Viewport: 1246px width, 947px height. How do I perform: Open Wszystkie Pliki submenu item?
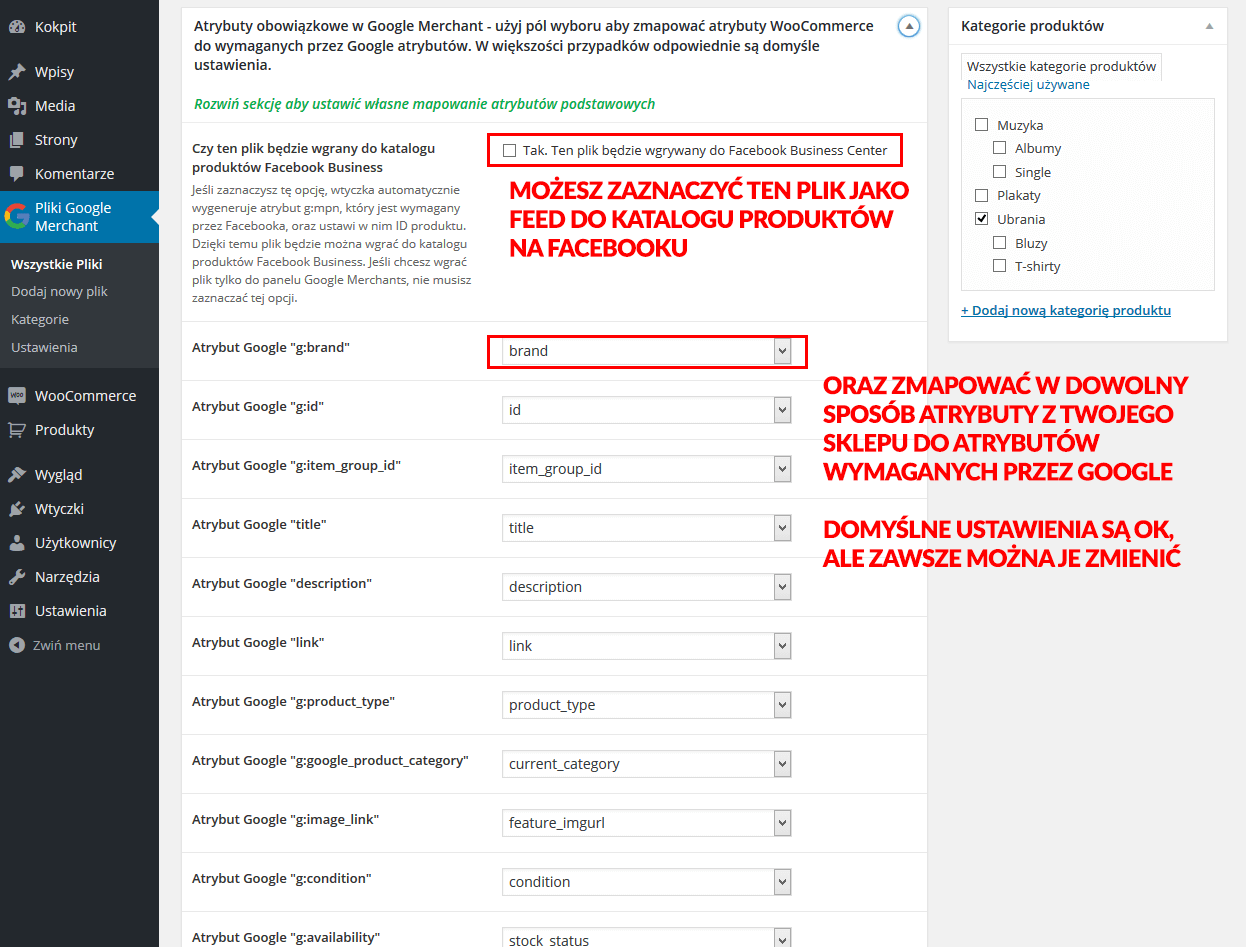pyautogui.click(x=57, y=264)
